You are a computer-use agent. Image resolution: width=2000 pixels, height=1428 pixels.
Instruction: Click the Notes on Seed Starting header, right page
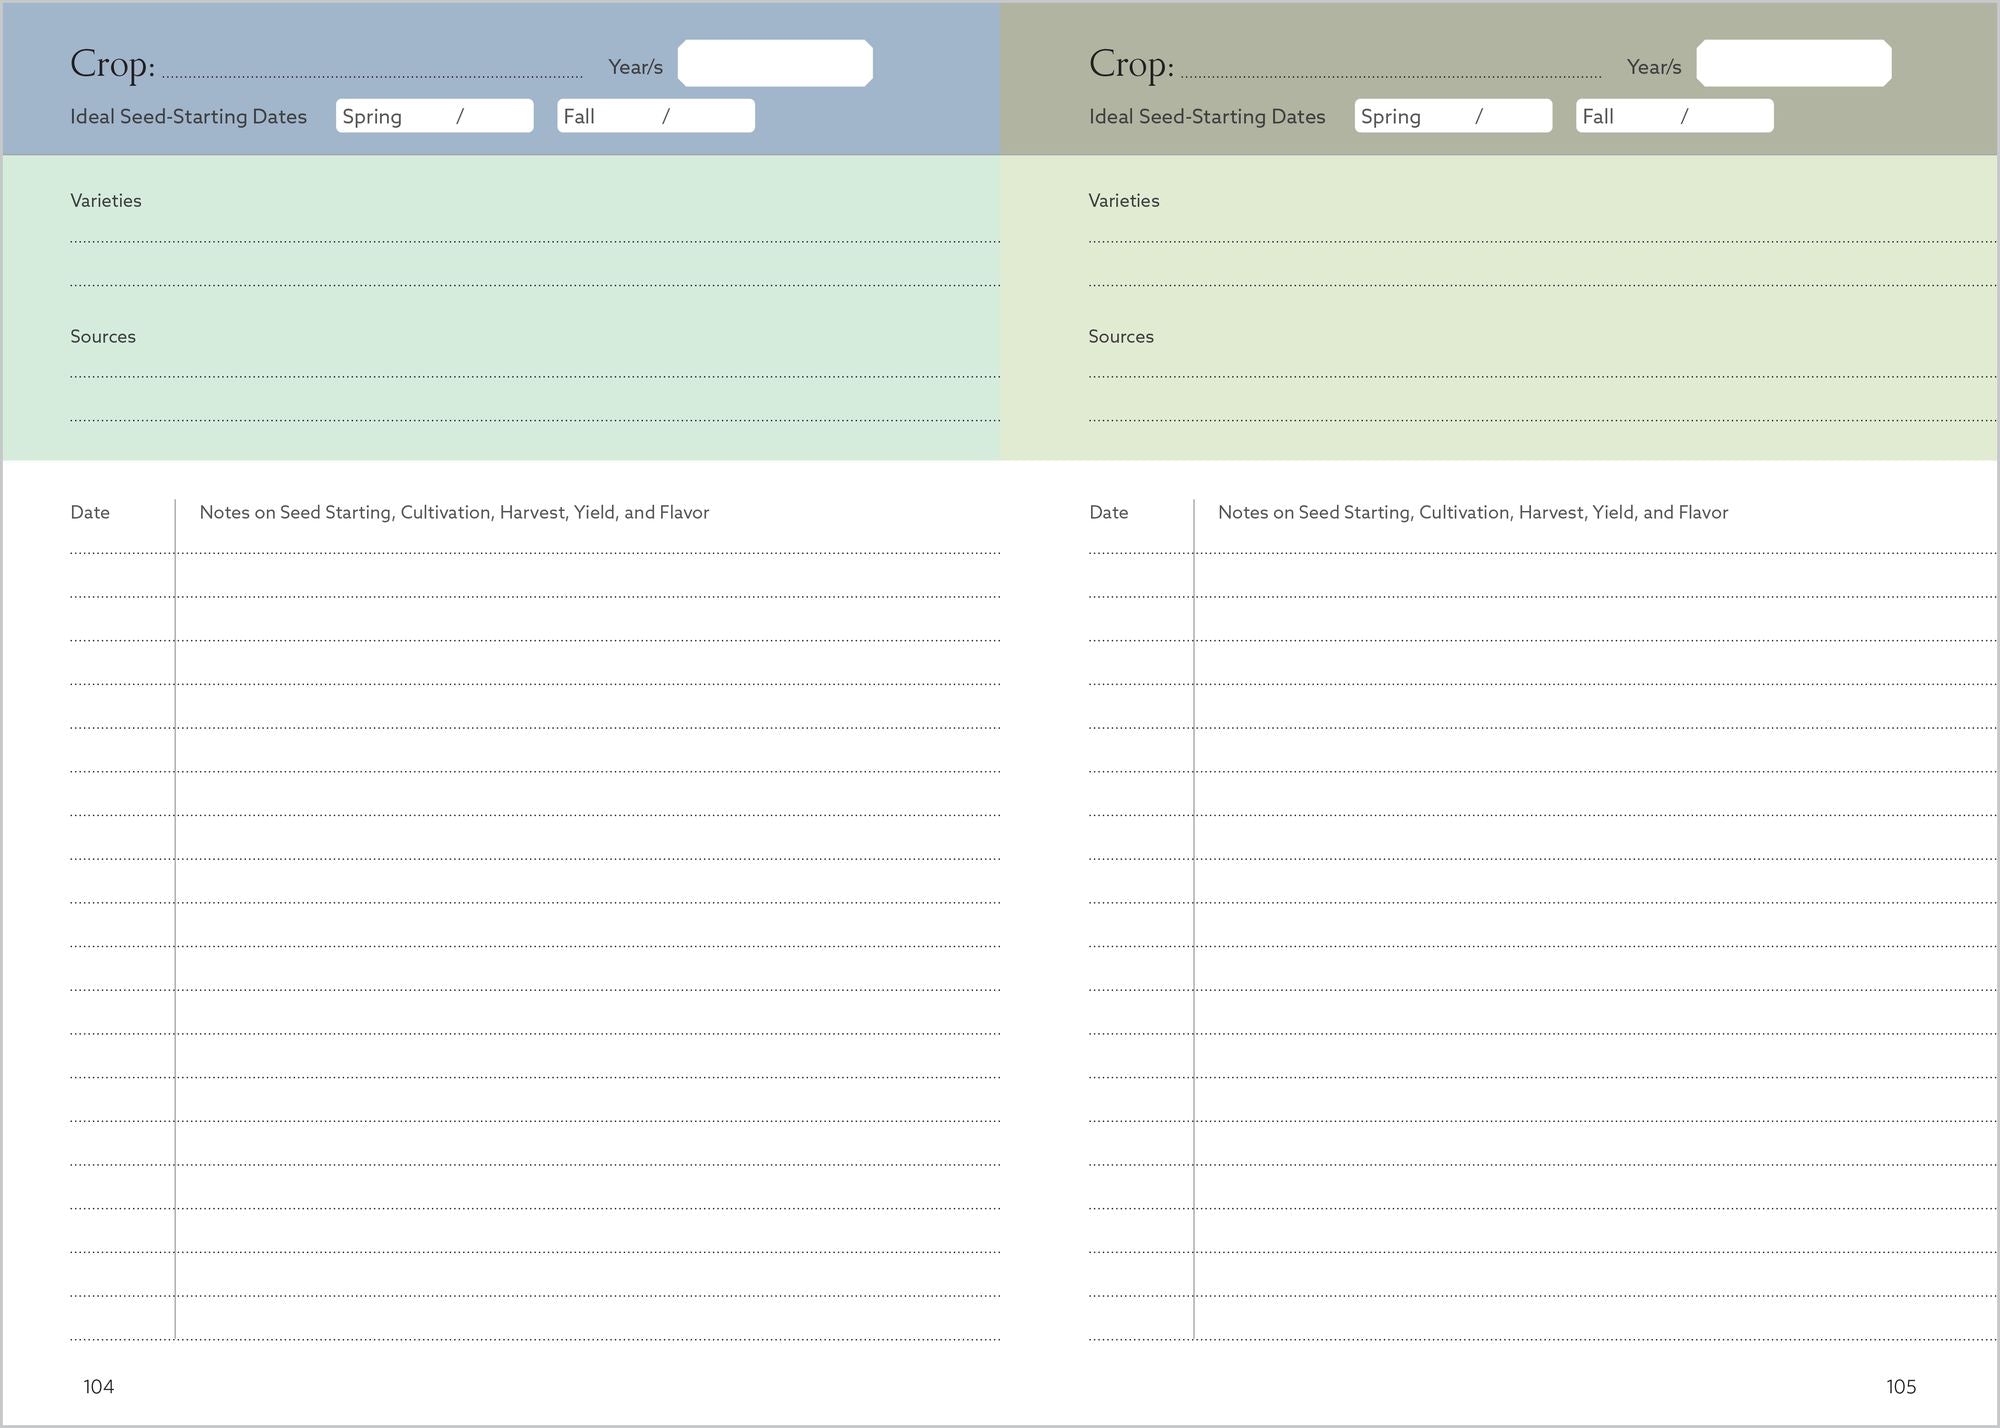(1472, 513)
